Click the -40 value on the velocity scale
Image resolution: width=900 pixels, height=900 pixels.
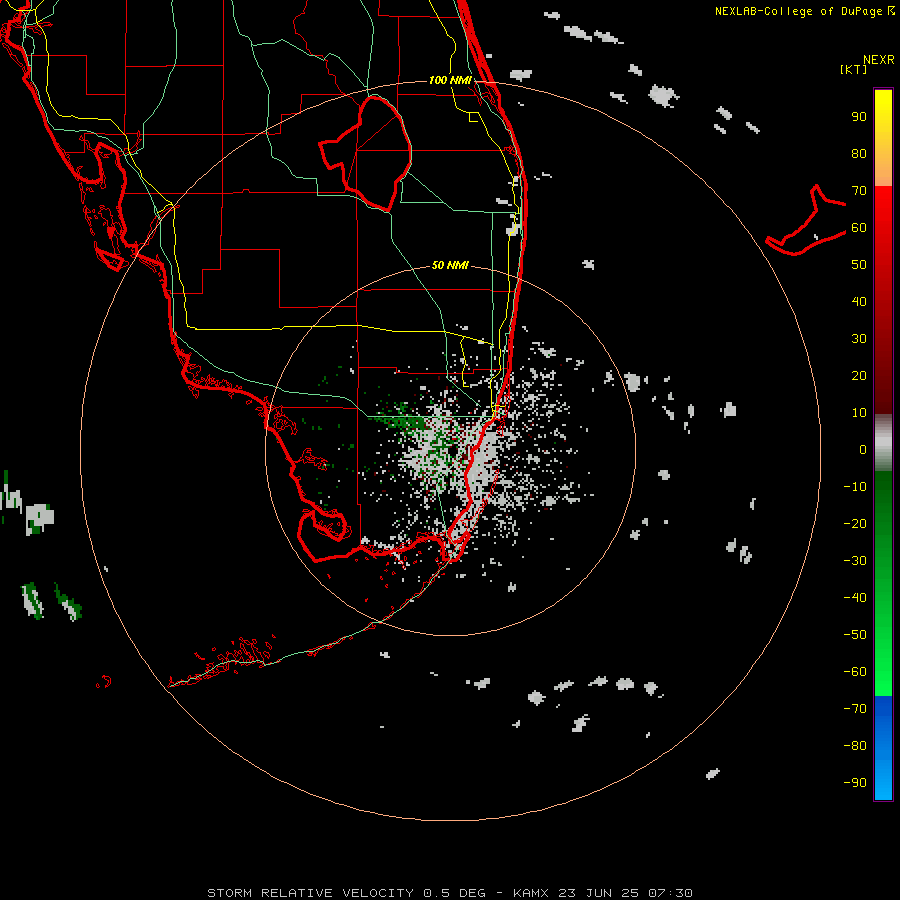pos(855,598)
